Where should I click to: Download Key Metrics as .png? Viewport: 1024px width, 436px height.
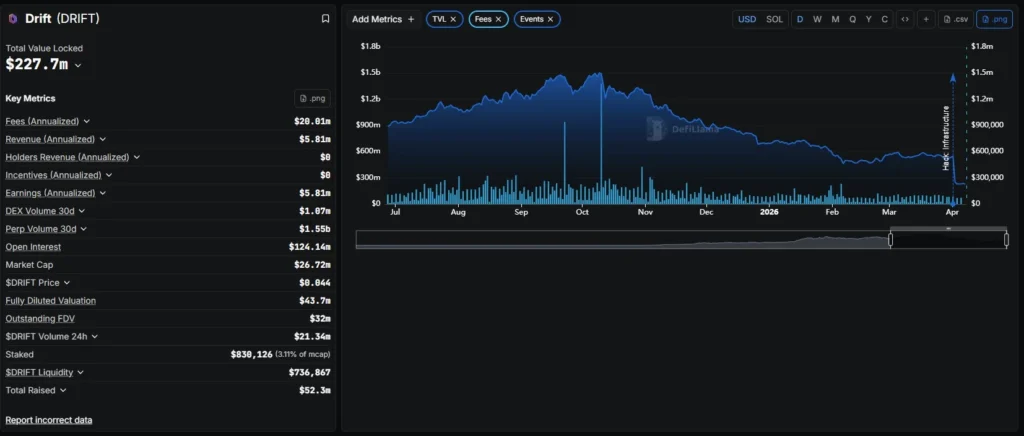313,98
